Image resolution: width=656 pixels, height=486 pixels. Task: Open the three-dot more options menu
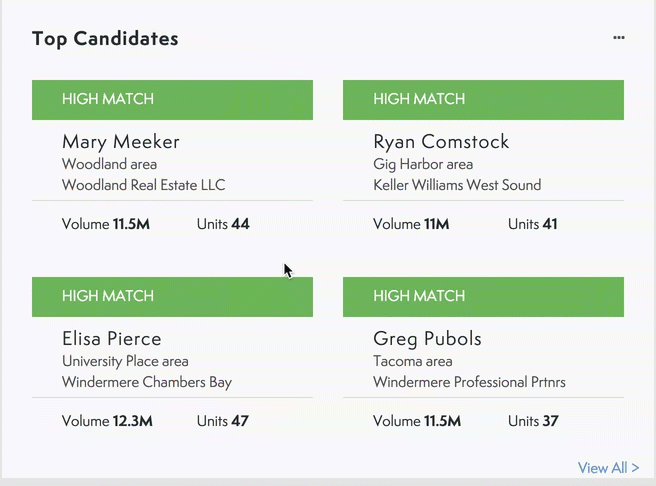point(619,38)
